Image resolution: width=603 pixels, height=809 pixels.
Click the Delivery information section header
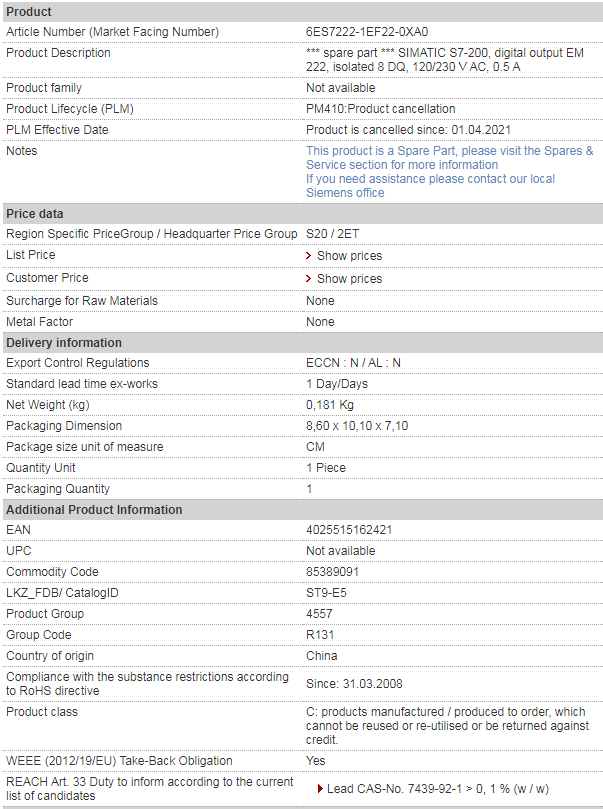point(303,343)
